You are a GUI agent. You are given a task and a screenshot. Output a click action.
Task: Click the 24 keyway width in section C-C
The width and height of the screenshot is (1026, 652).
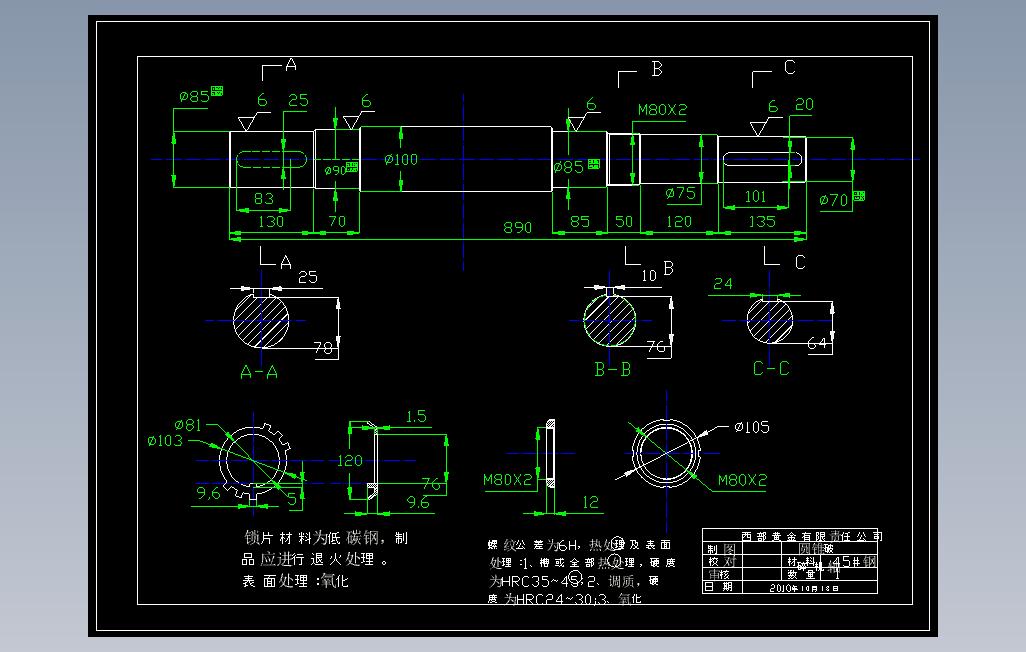click(722, 283)
